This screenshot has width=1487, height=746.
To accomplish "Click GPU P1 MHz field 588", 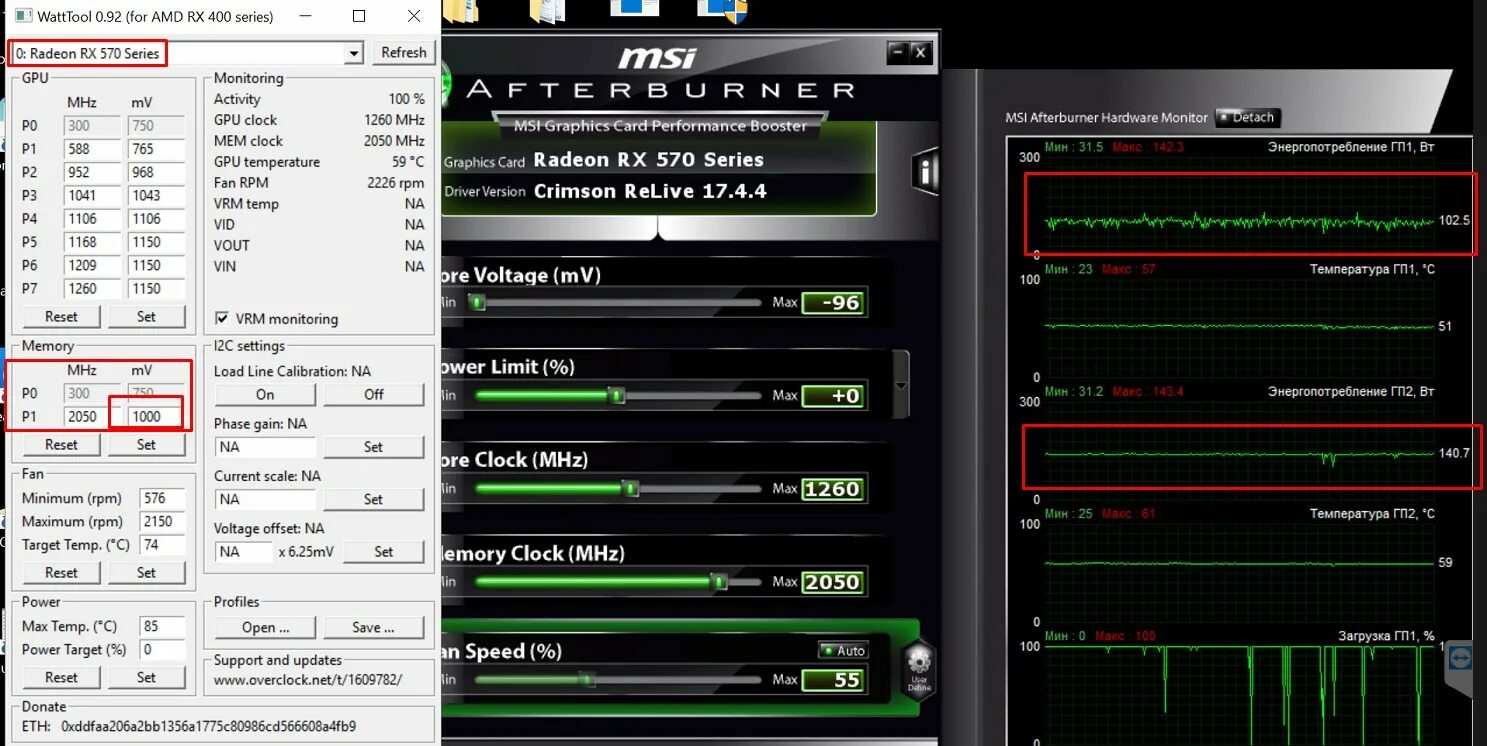I will pos(92,149).
